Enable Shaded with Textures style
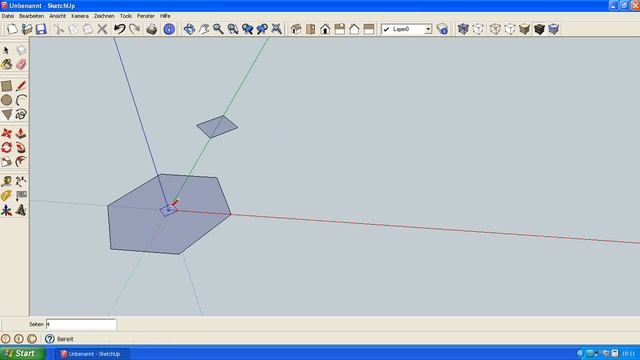Screen dimensions: 640x360 (x=539, y=29)
